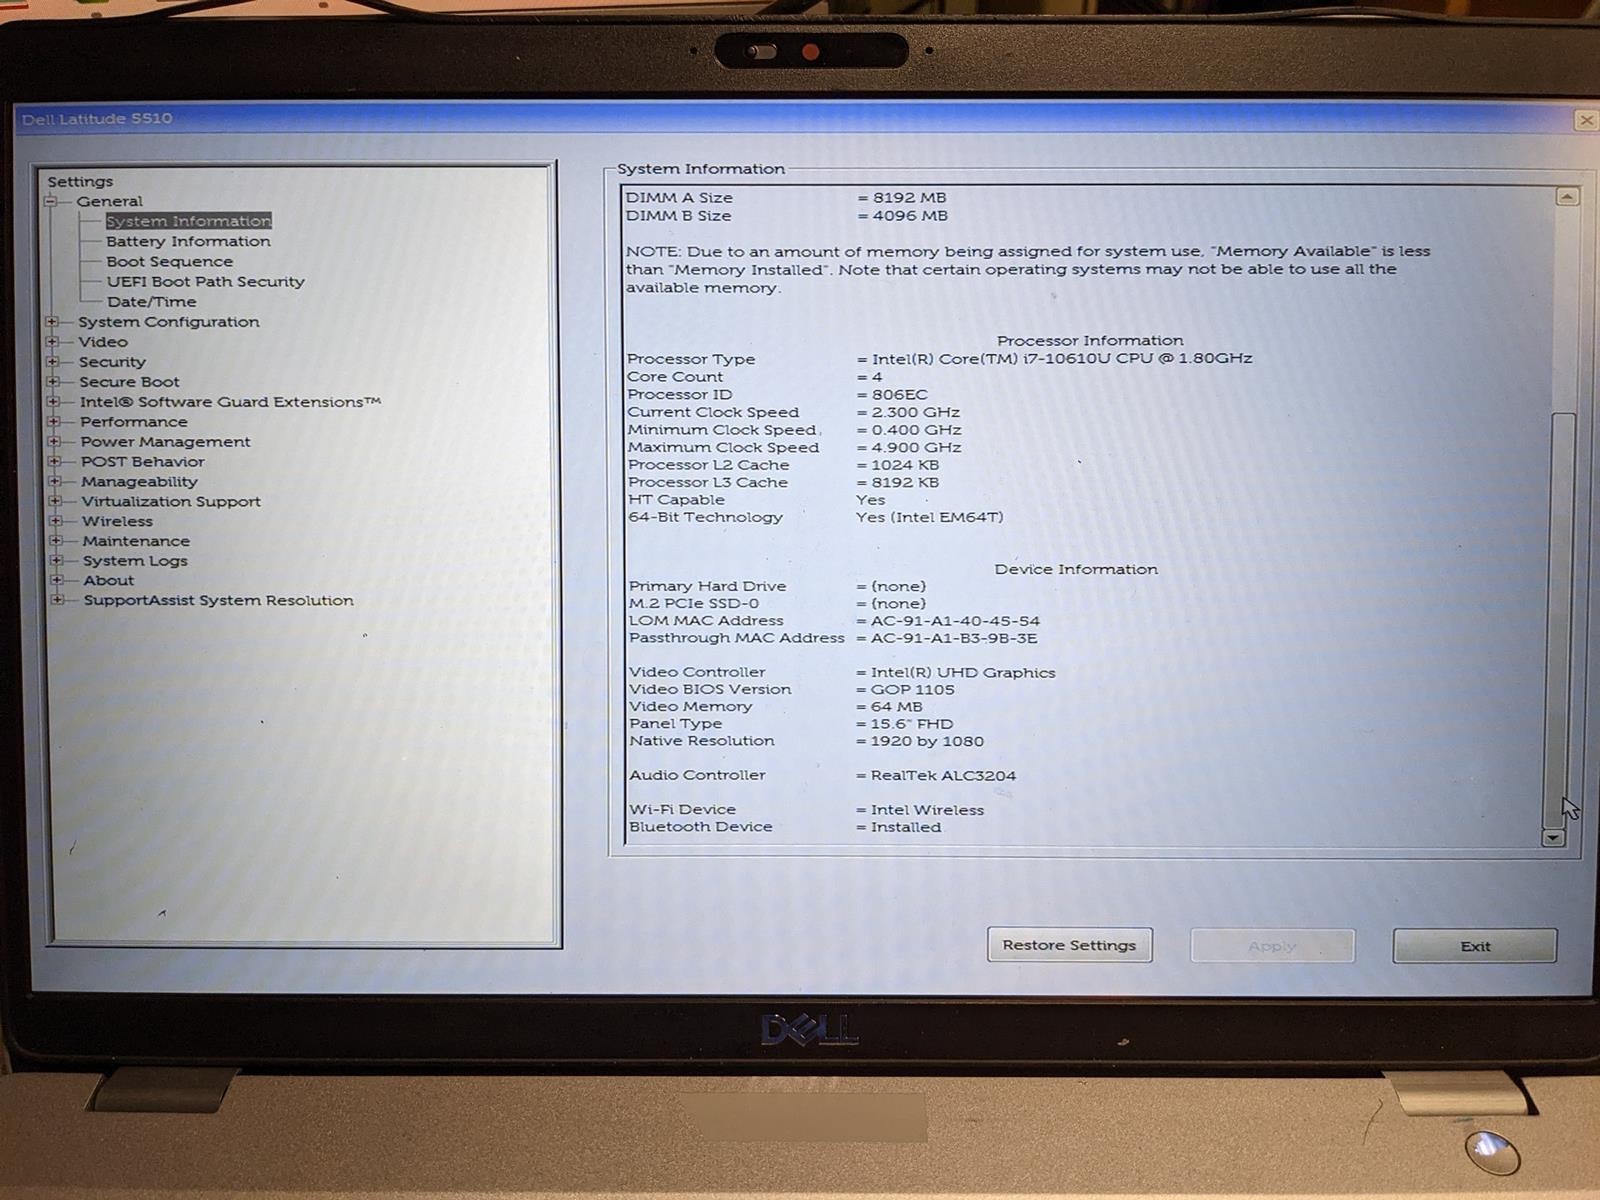Click the scroll down arrow

1553,837
